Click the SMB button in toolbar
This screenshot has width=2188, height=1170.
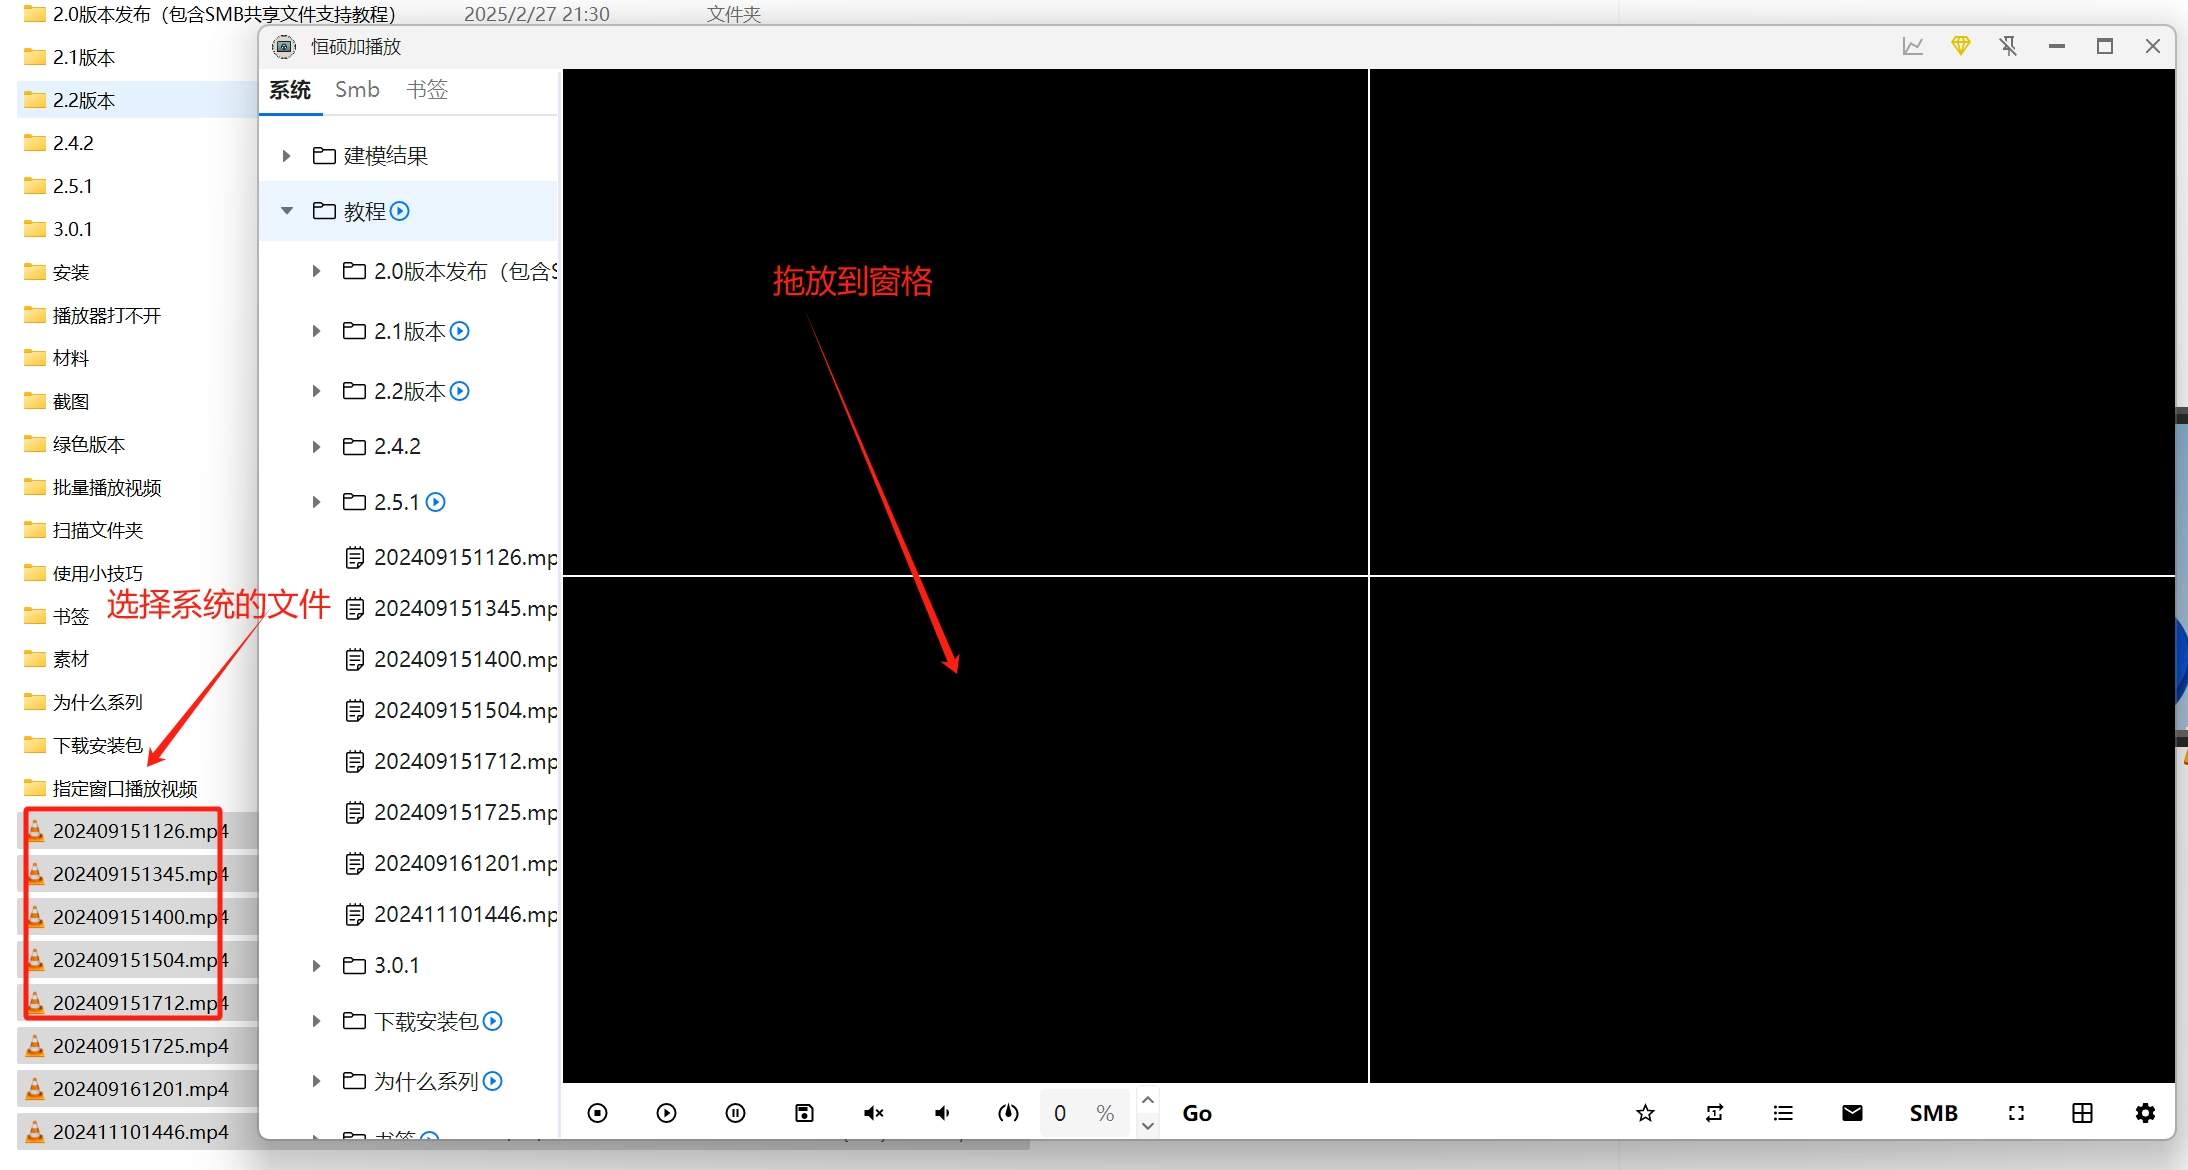tap(1933, 1113)
